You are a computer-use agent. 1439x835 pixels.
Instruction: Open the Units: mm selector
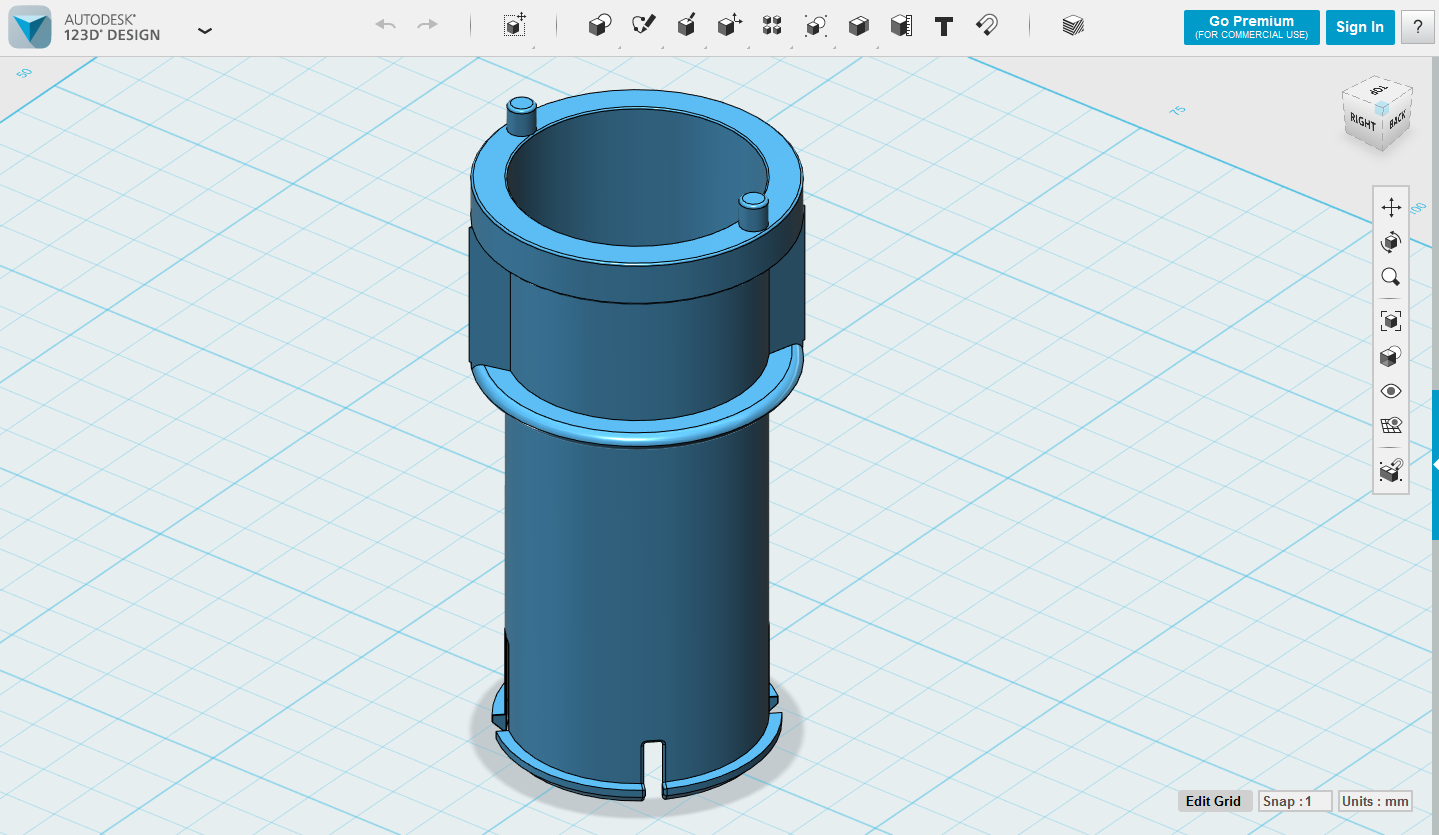pyautogui.click(x=1375, y=801)
